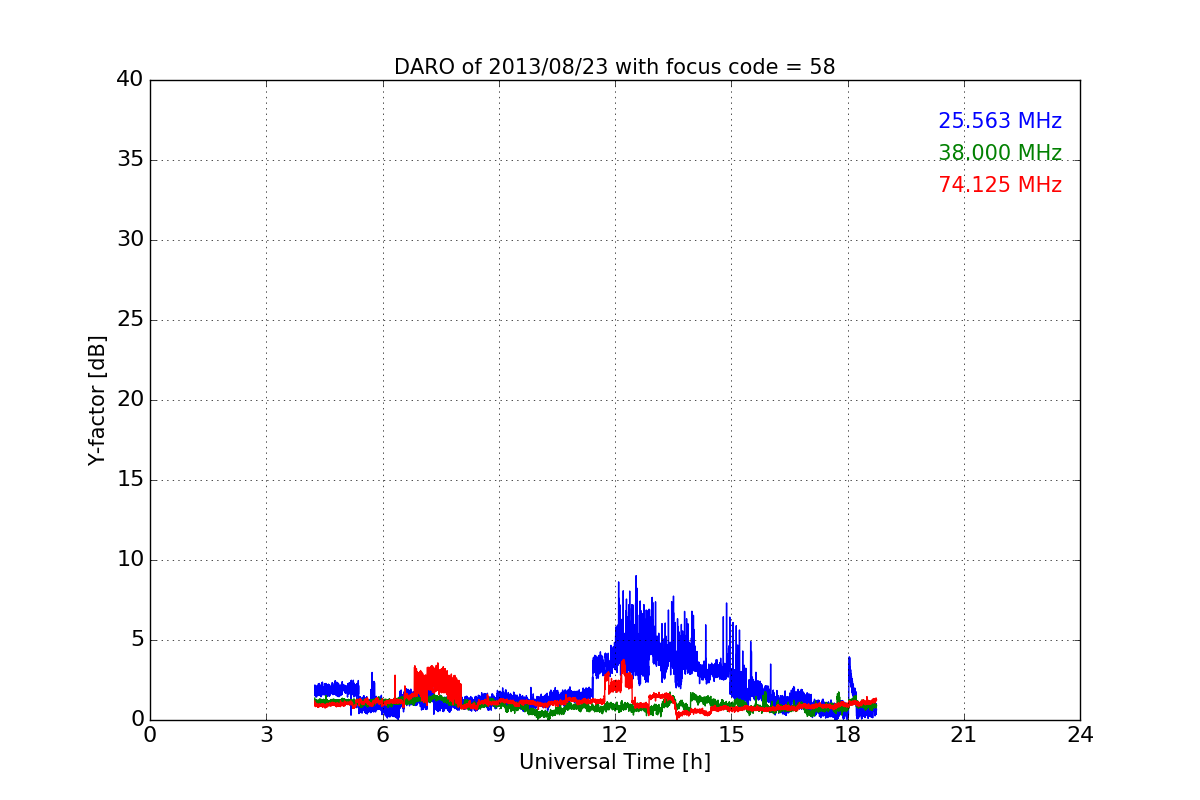Click the x-axis tick label '24'
Viewport: 1200px width, 800px height.
pos(1080,735)
